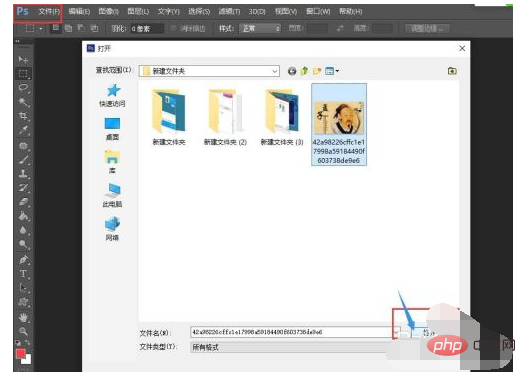This screenshot has width=526, height=378.
Task: Open the 帮助(H) menu
Action: pyautogui.click(x=351, y=12)
